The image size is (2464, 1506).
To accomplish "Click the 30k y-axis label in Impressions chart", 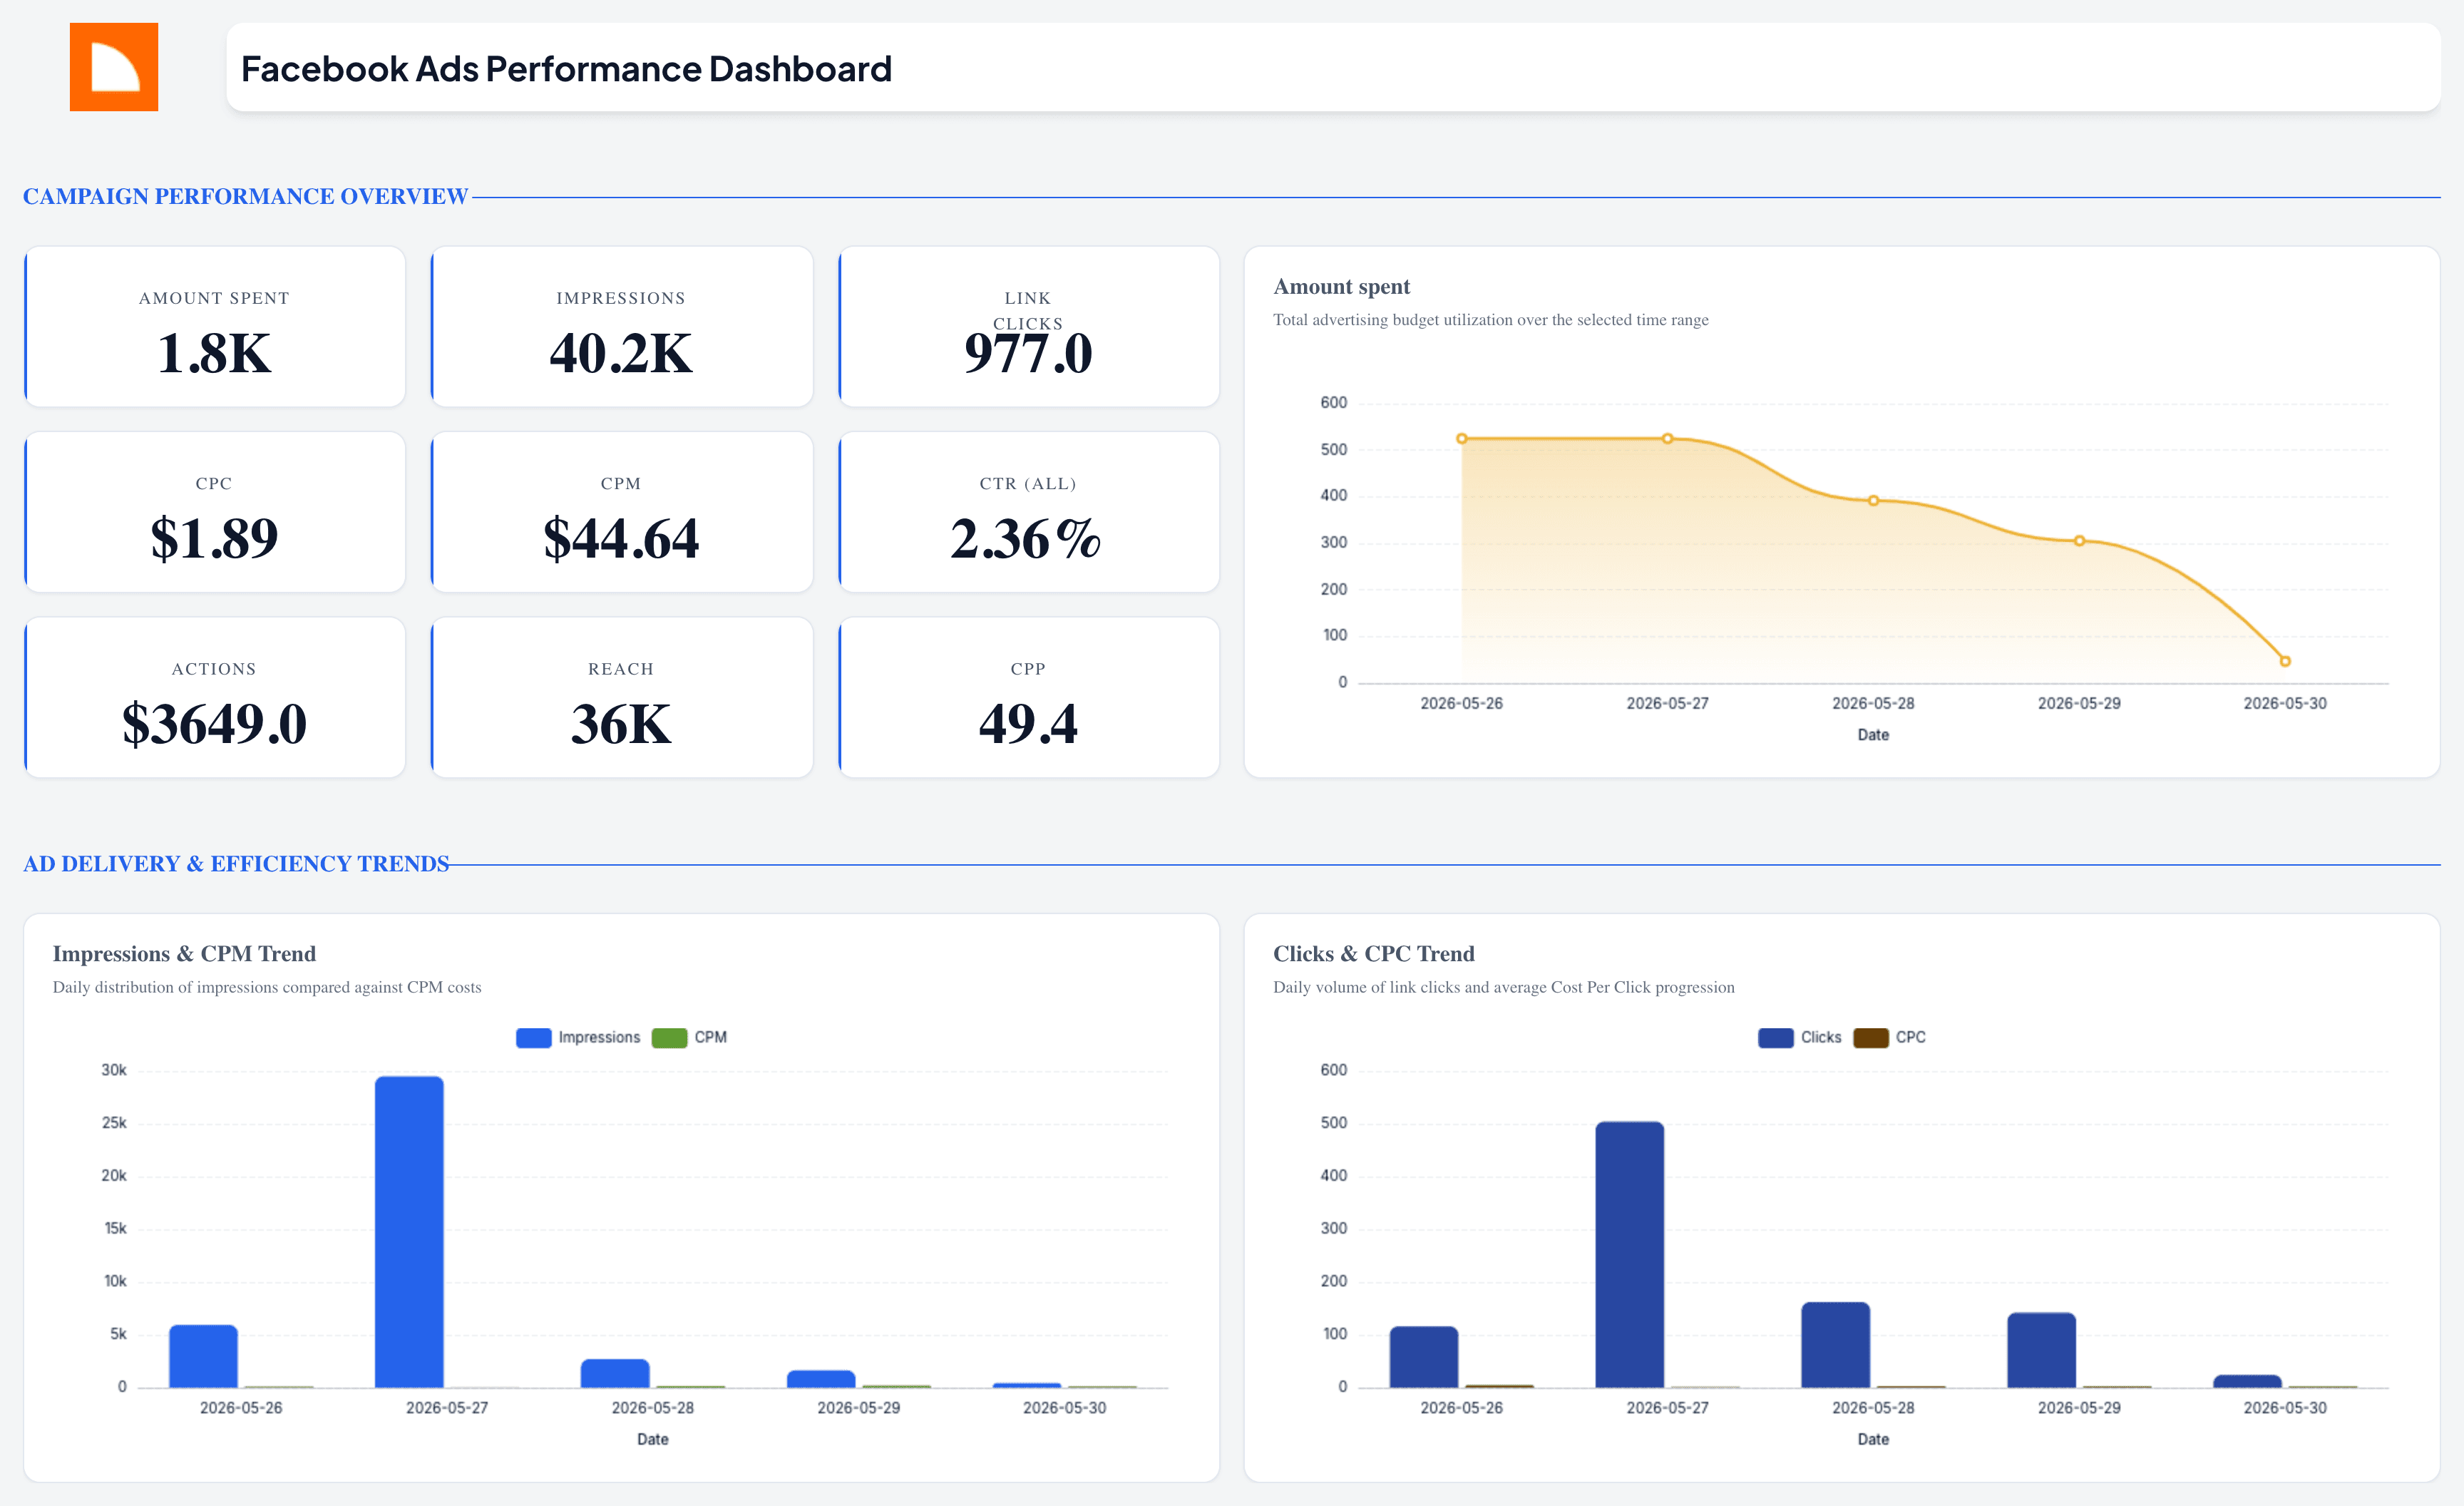I will point(114,1071).
